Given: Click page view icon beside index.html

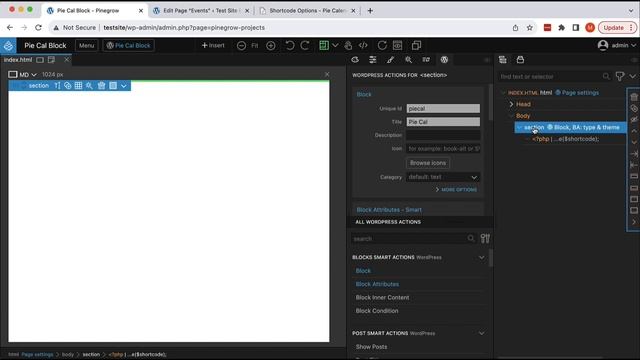Looking at the screenshot, I should point(40,60).
